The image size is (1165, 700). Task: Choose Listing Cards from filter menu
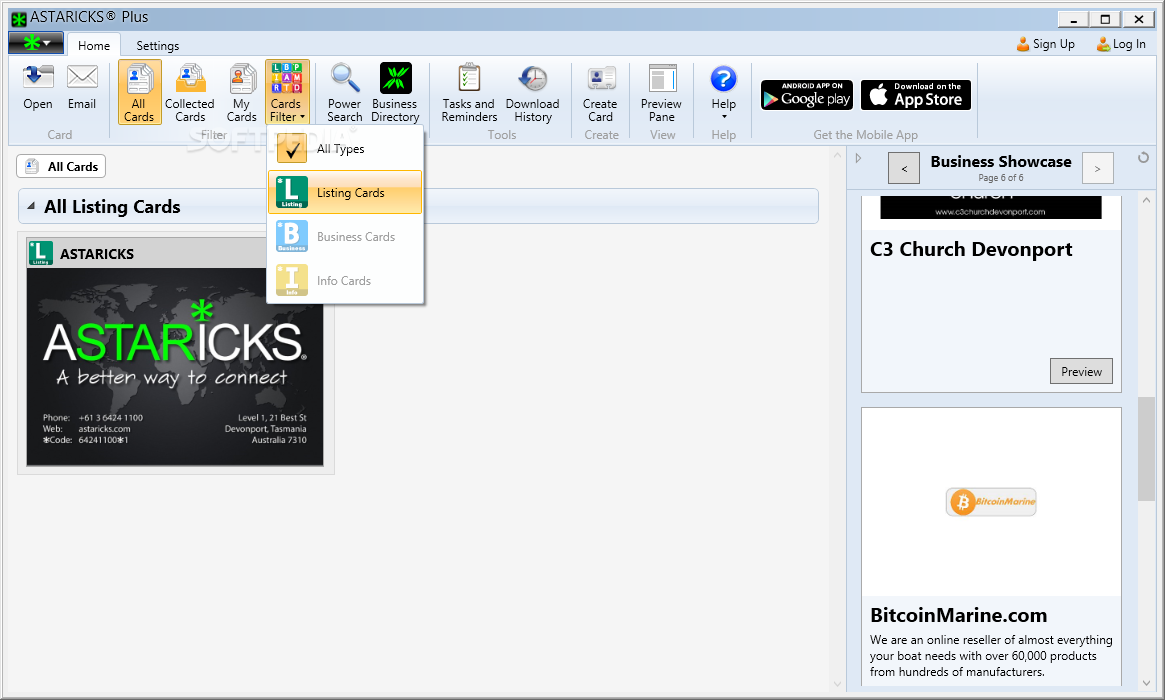[x=345, y=192]
